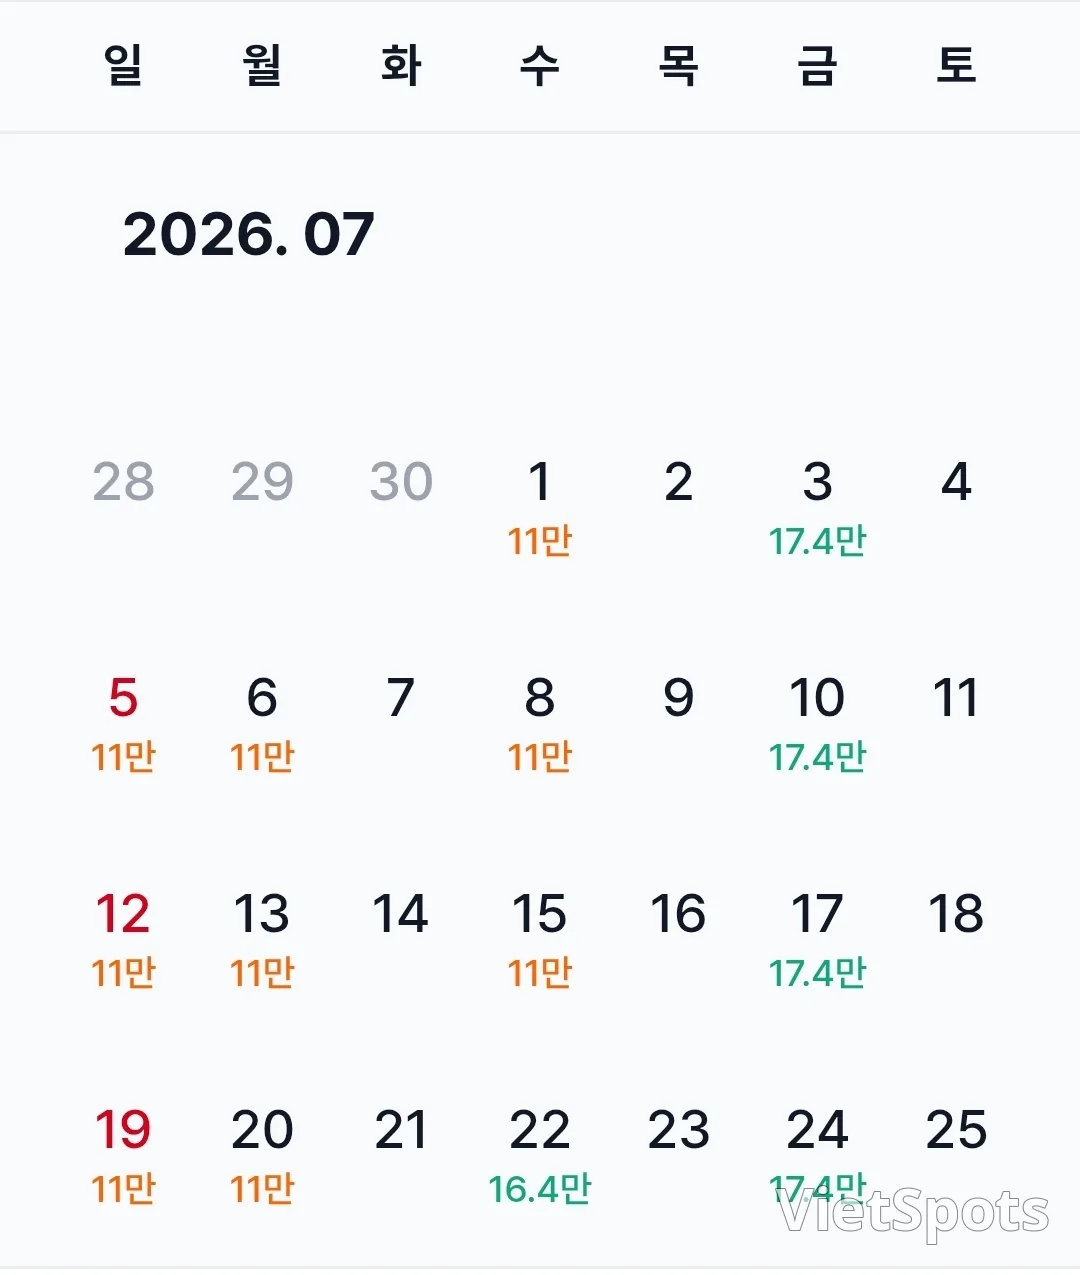Choose July 17 priced 17.4만

point(817,940)
